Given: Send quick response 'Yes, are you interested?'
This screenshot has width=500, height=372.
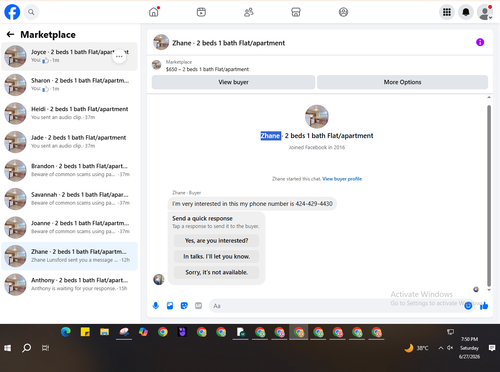Looking at the screenshot, I should (x=216, y=241).
